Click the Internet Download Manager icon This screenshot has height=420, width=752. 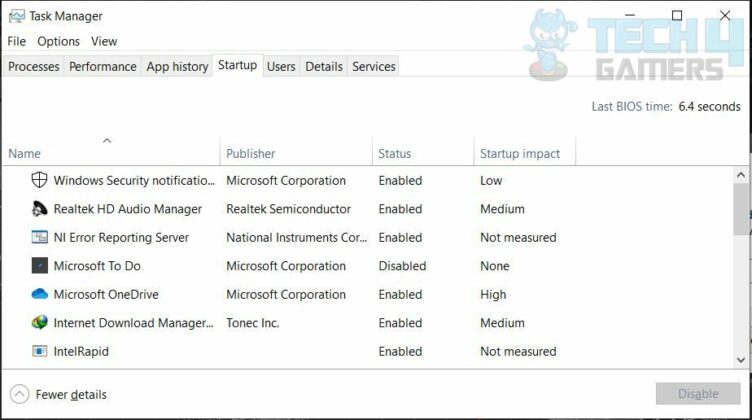pyautogui.click(x=40, y=323)
